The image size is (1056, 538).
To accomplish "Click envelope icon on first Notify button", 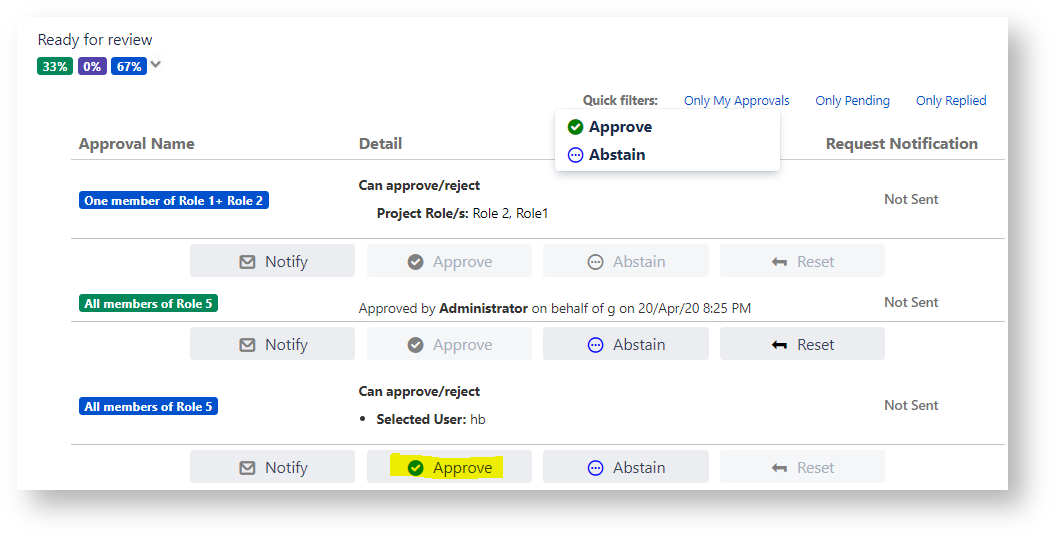I will (247, 262).
